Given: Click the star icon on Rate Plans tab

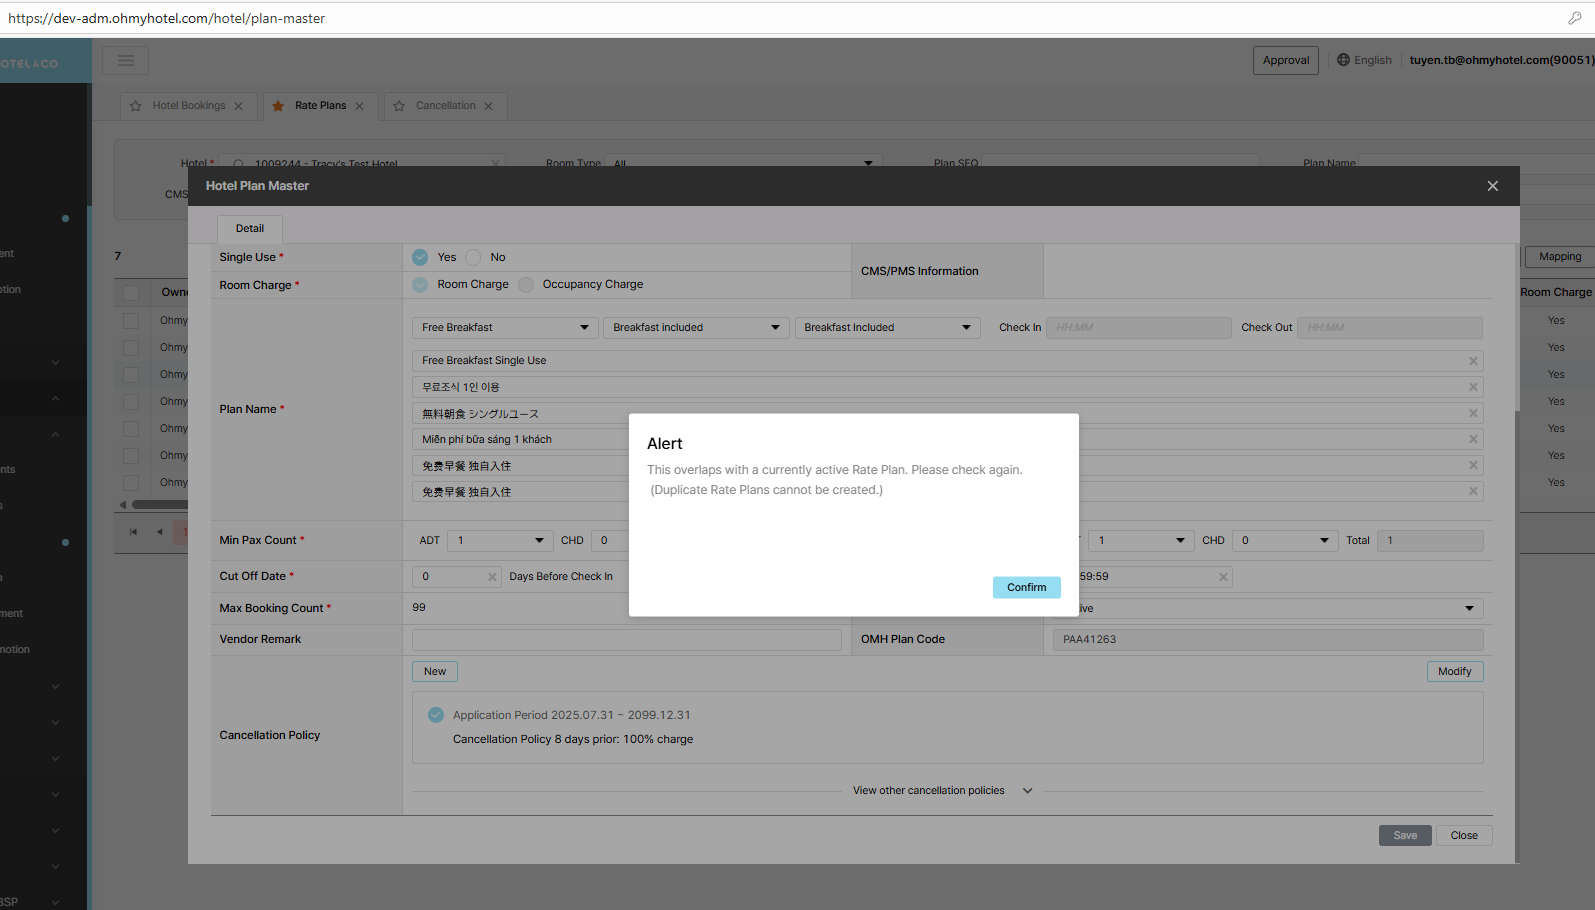Looking at the screenshot, I should (279, 106).
